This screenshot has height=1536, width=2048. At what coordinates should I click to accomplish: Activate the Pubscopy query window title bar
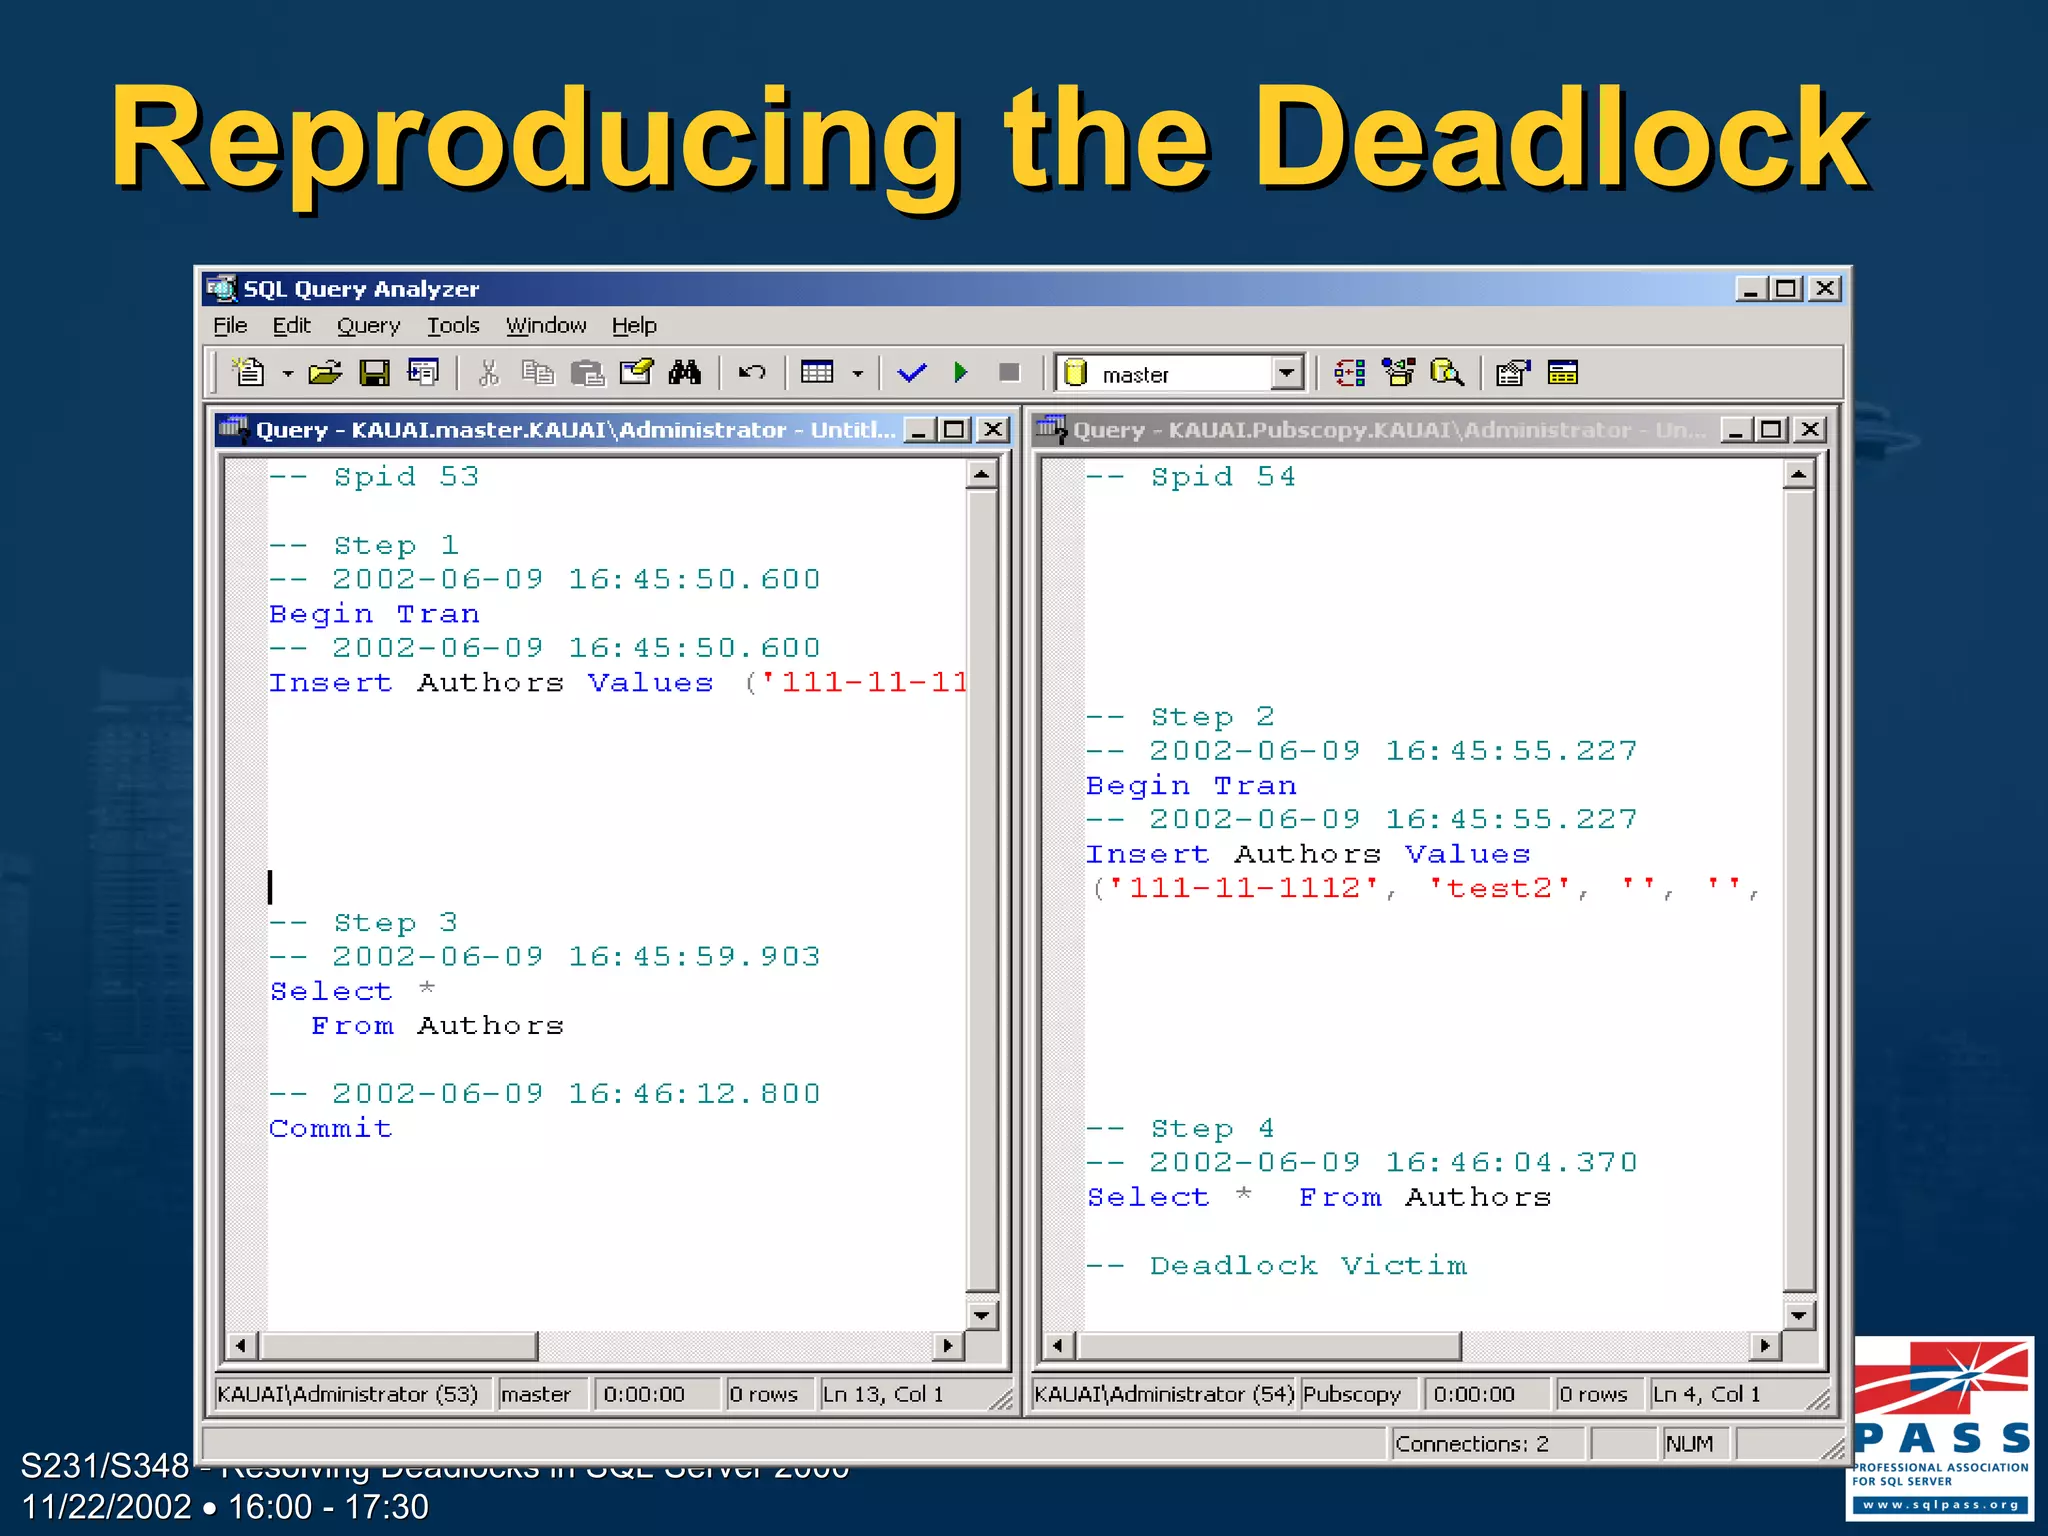(1380, 430)
